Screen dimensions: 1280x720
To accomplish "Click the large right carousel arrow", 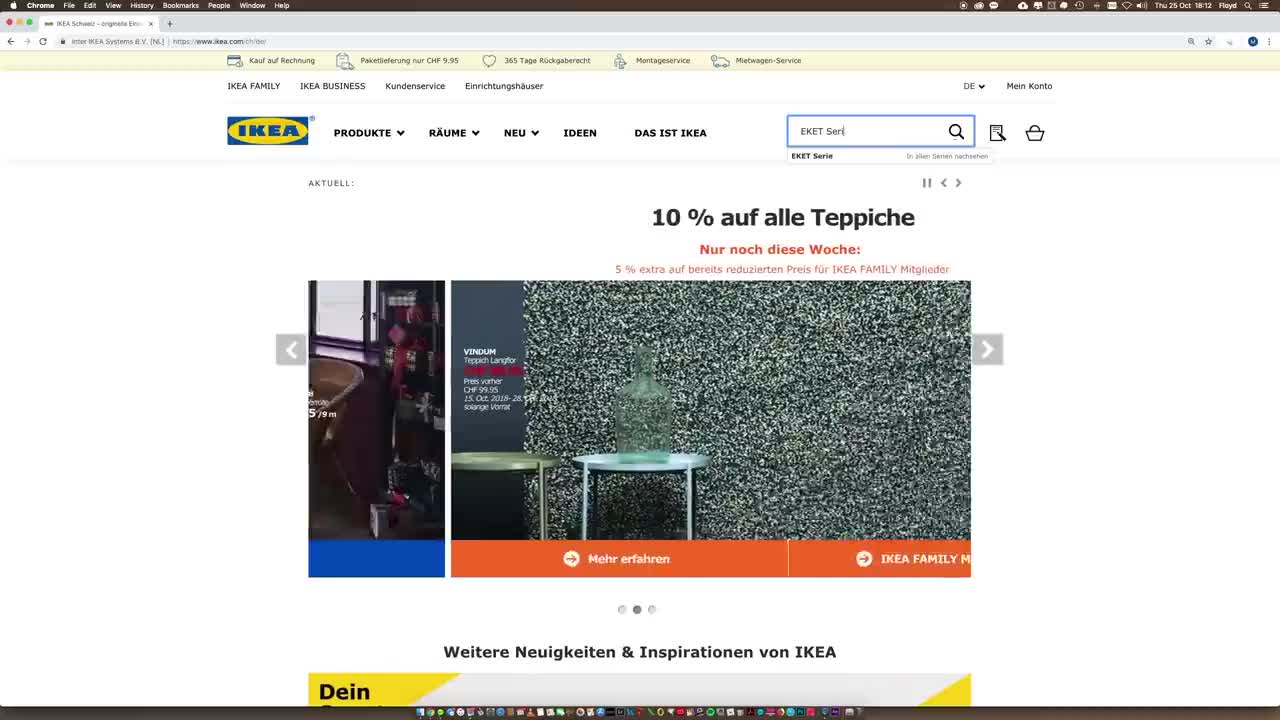I will [x=987, y=349].
